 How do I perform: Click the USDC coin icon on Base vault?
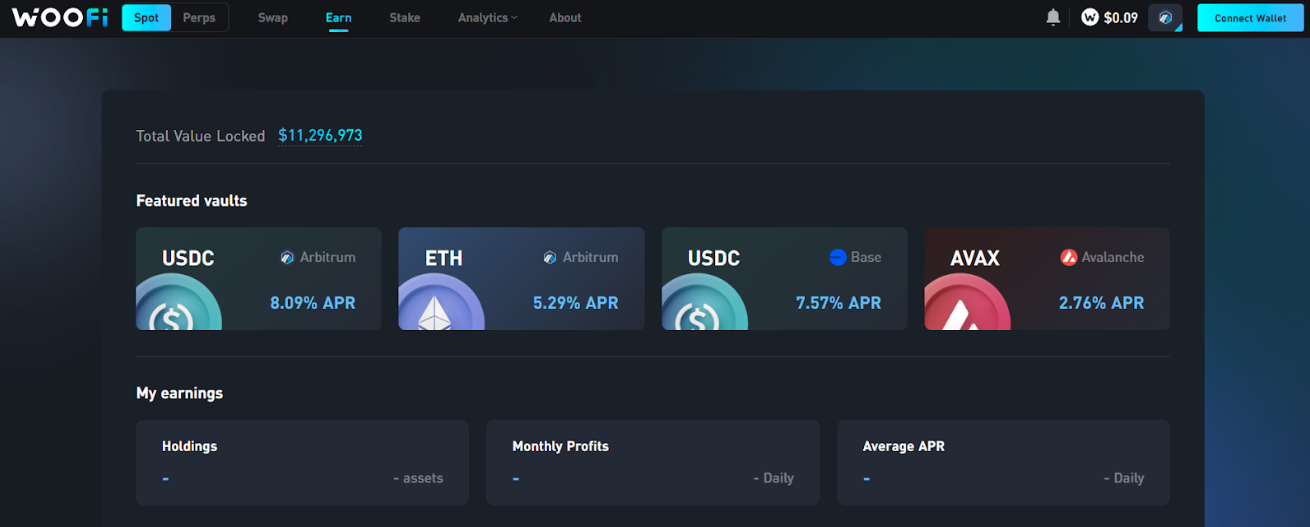(704, 303)
